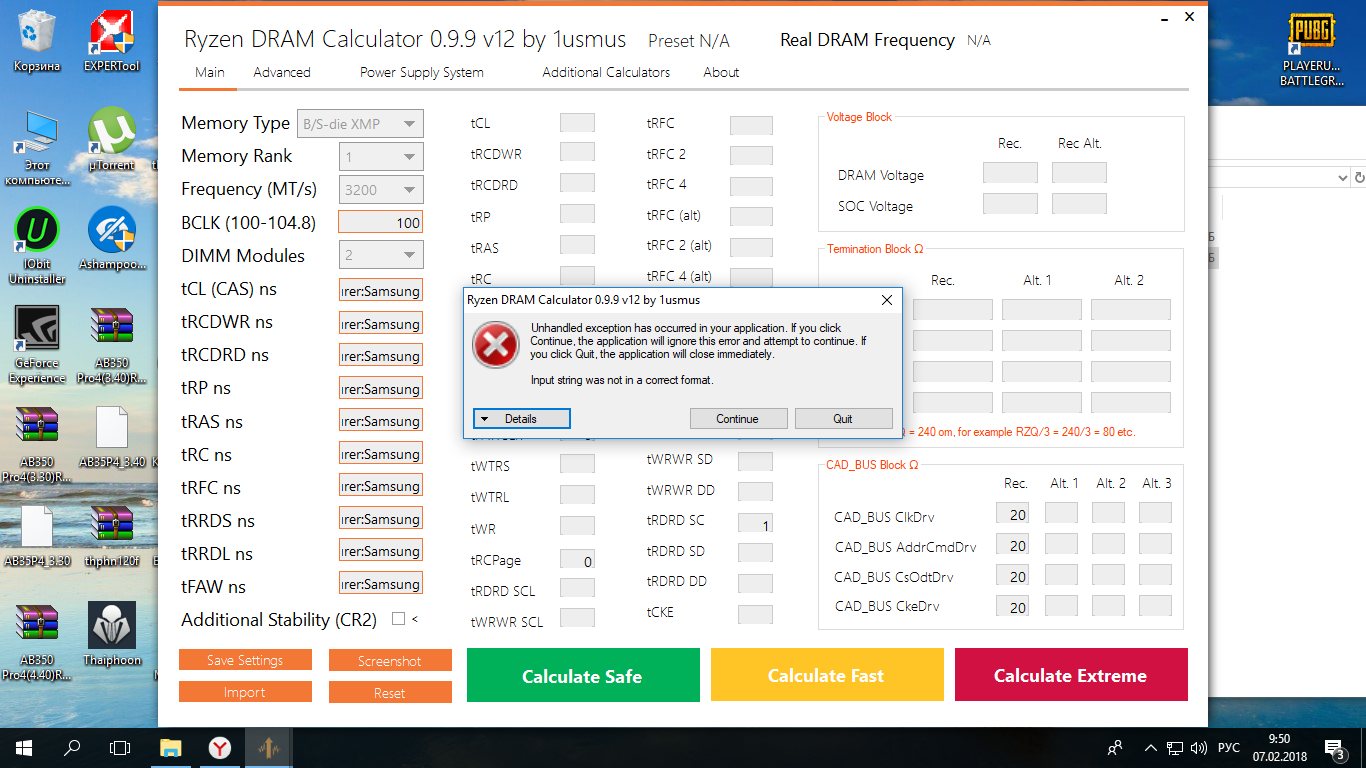Screen dimensions: 1366x768
Task: Select the AB350 Pro4(4.40) archive icon
Action: point(37,642)
